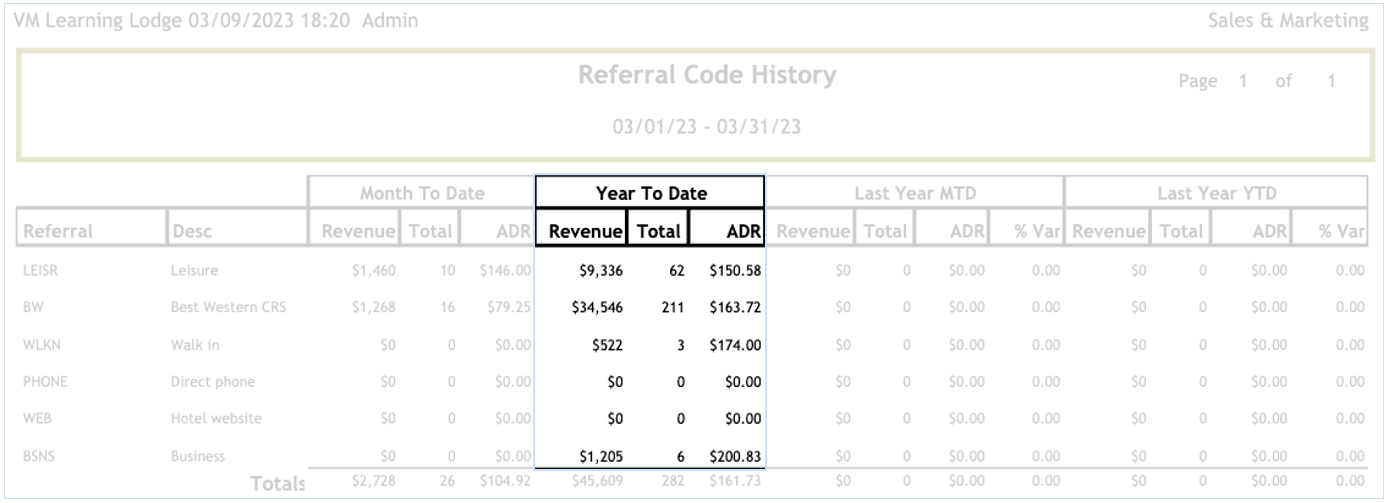Image resolution: width=1390 pixels, height=503 pixels.
Task: Select the Desc column header
Action: pyautogui.click(x=192, y=232)
